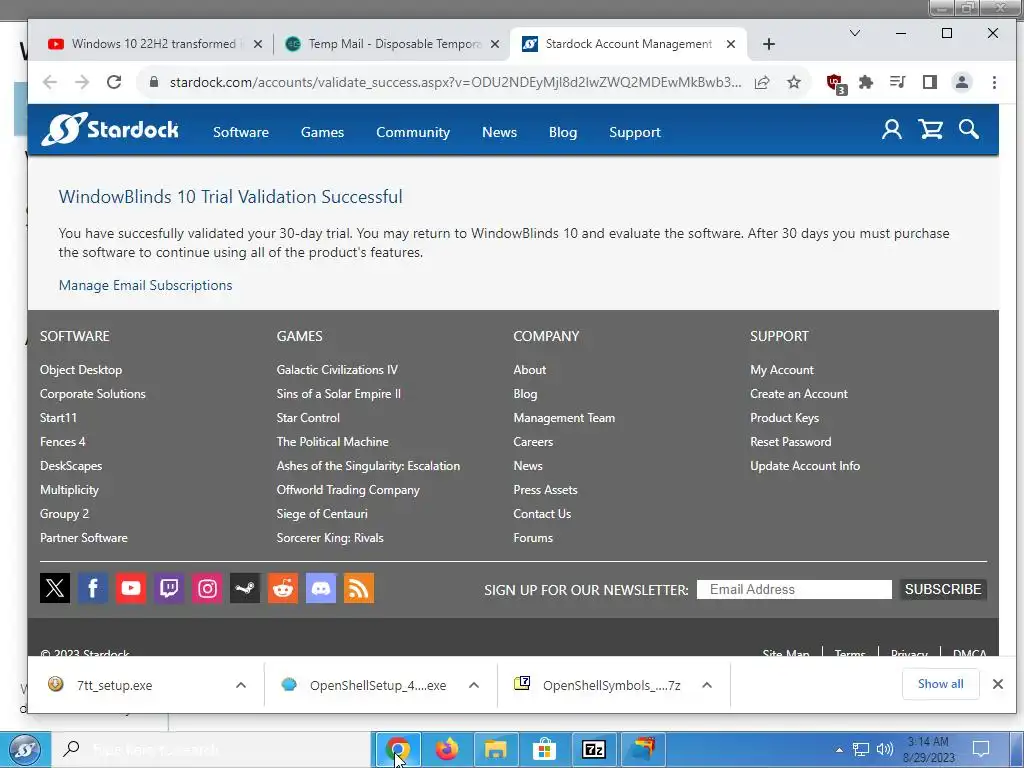Viewport: 1024px width, 768px height.
Task: Go back using browser back arrow
Action: pos(50,82)
